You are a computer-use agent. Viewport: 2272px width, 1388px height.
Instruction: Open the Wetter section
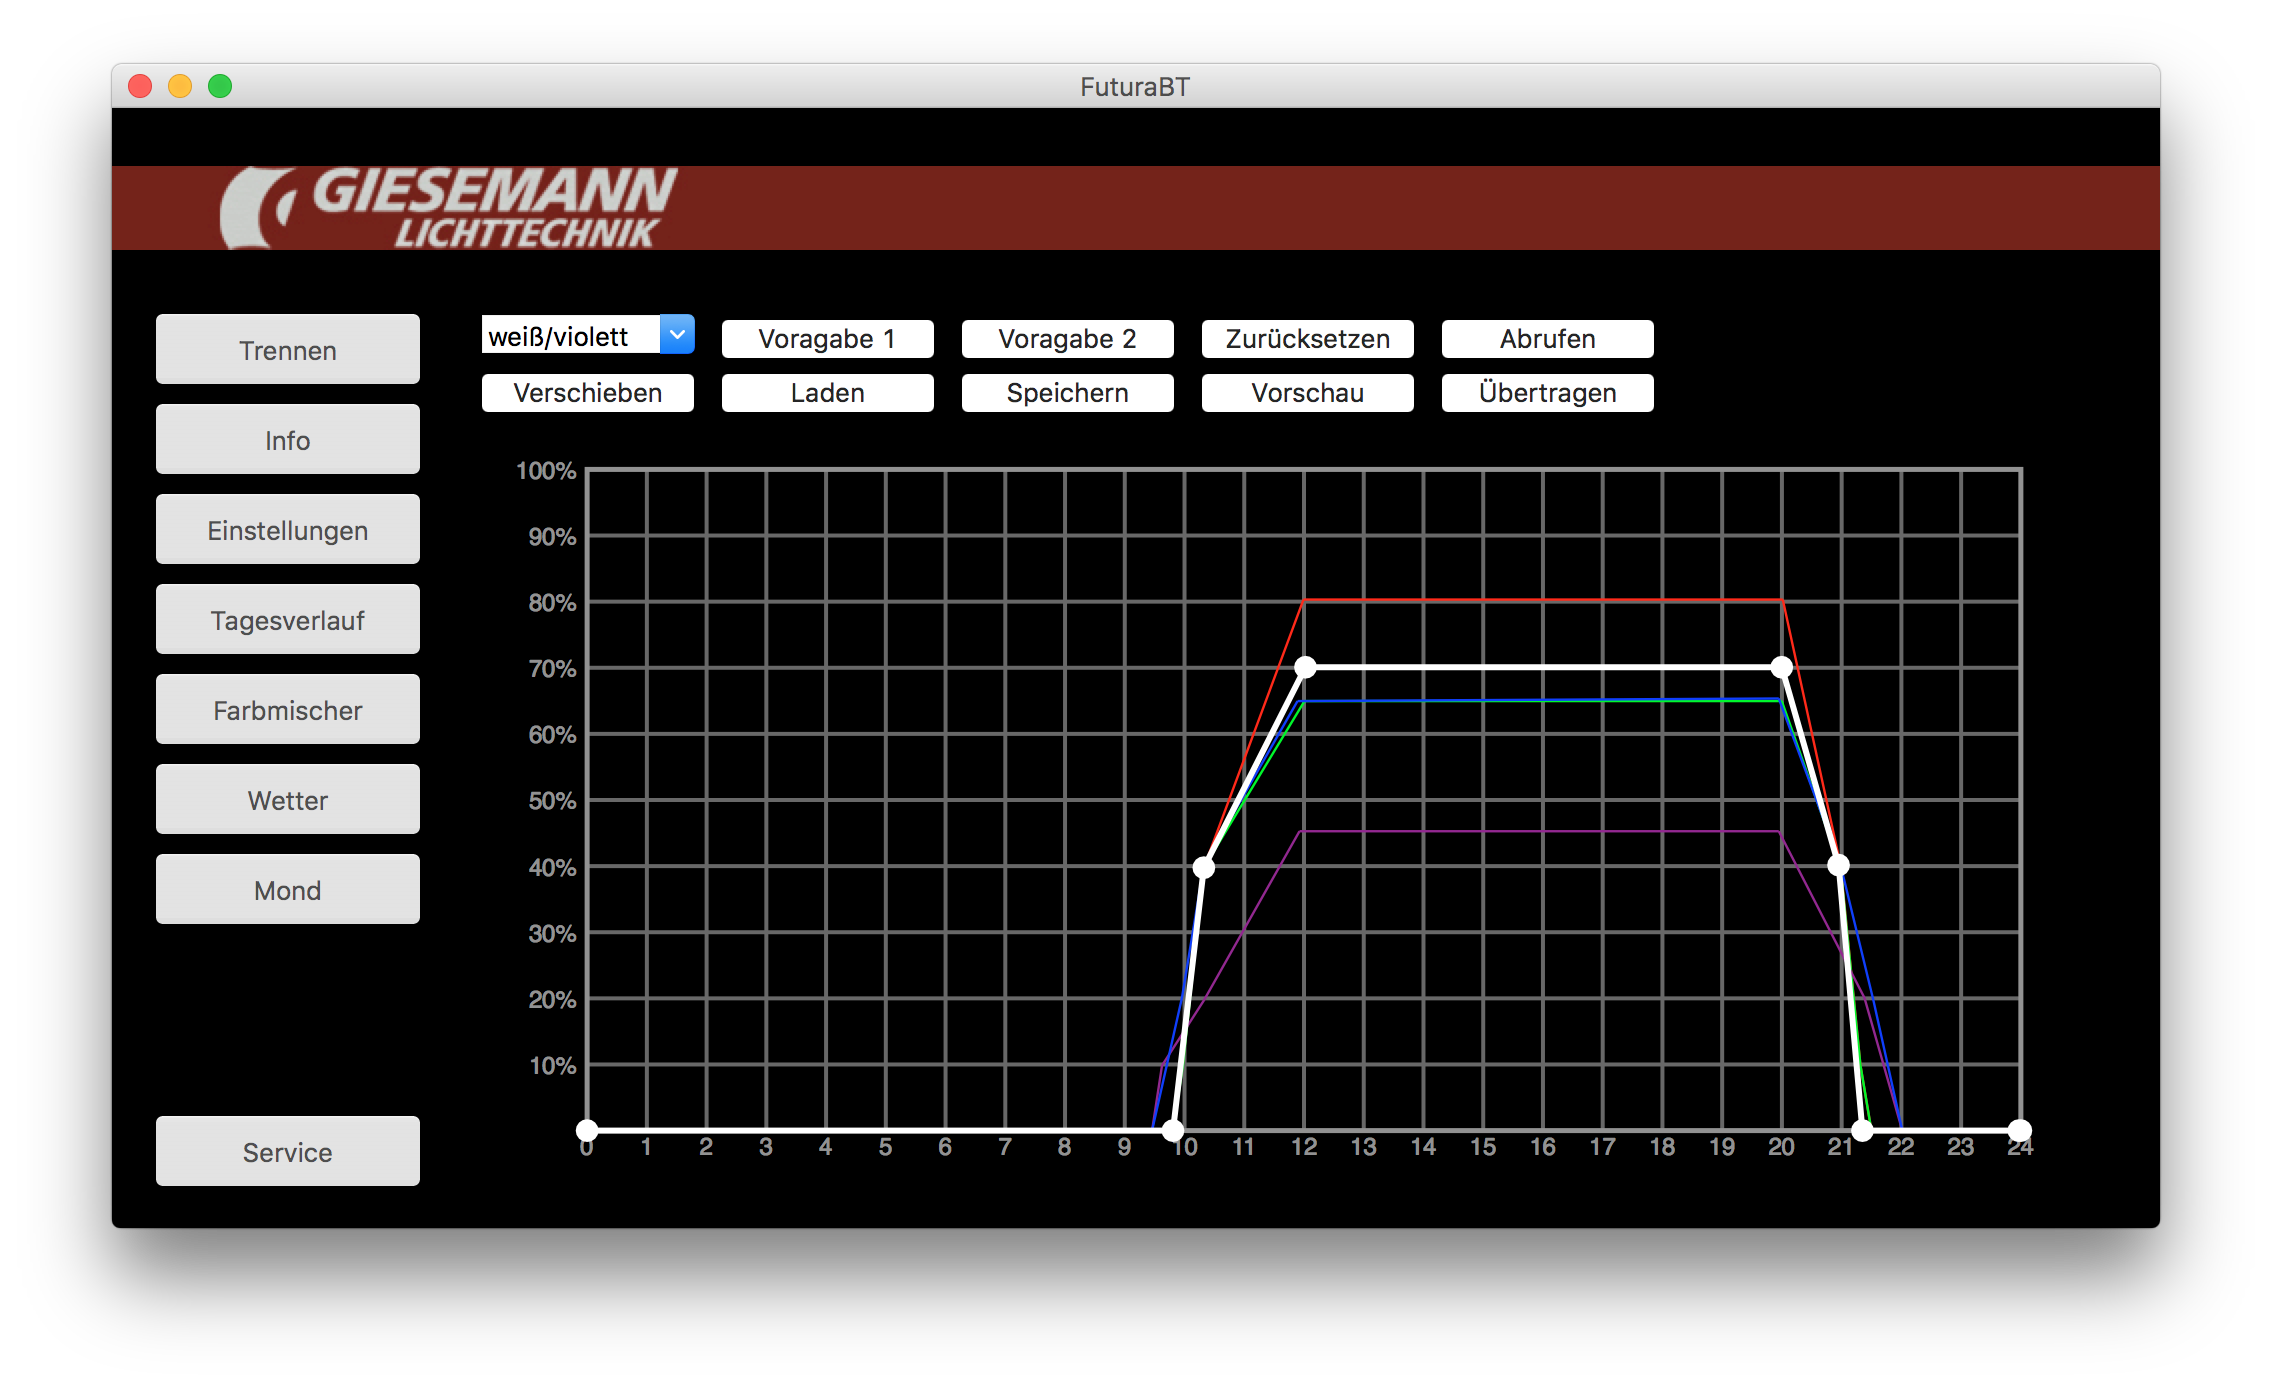pyautogui.click(x=287, y=800)
